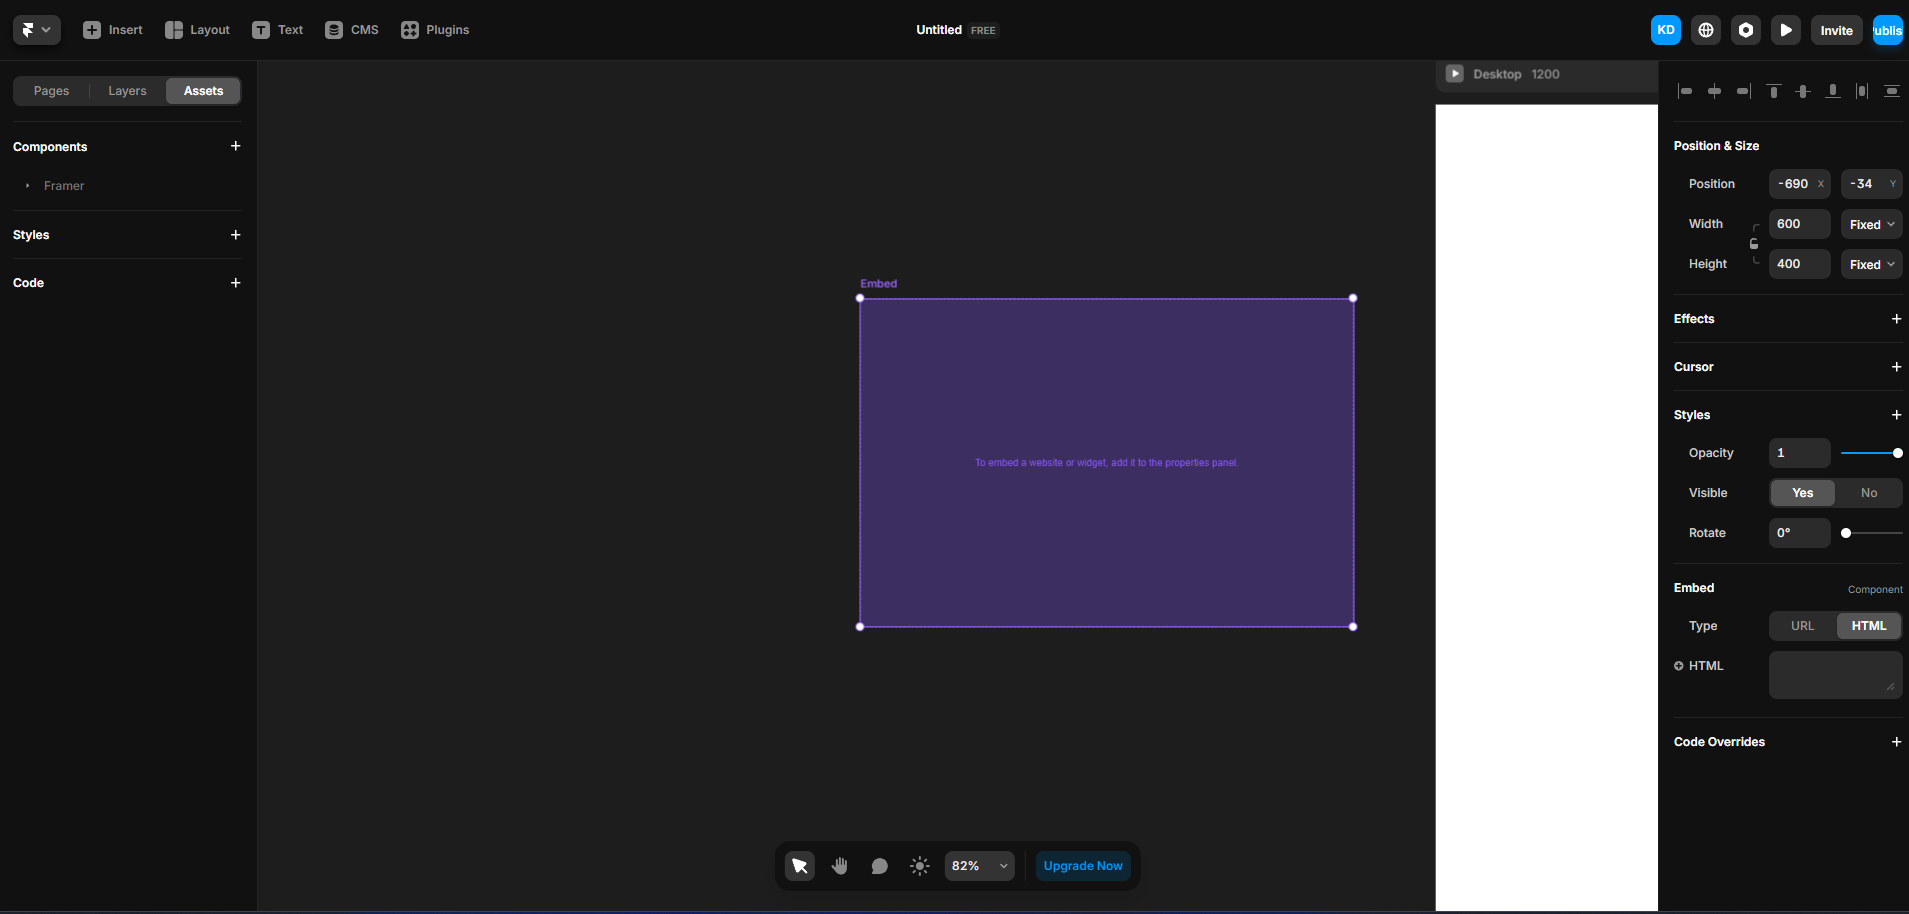Select HTML embed type

1868,626
